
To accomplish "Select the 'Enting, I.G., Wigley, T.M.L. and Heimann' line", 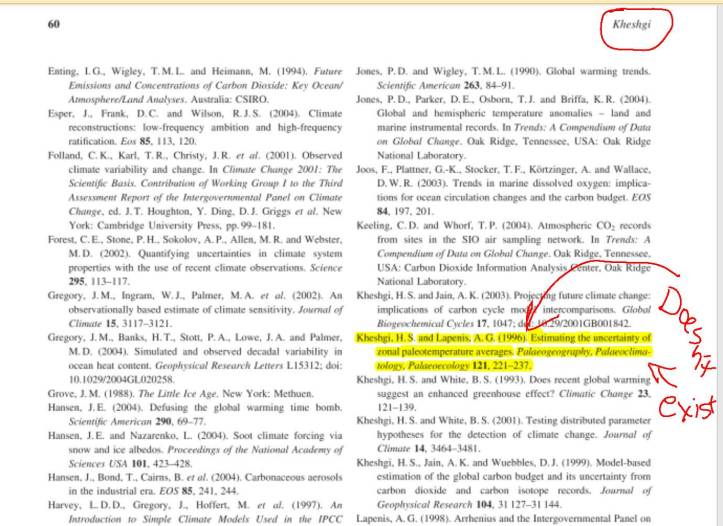I will click(195, 71).
